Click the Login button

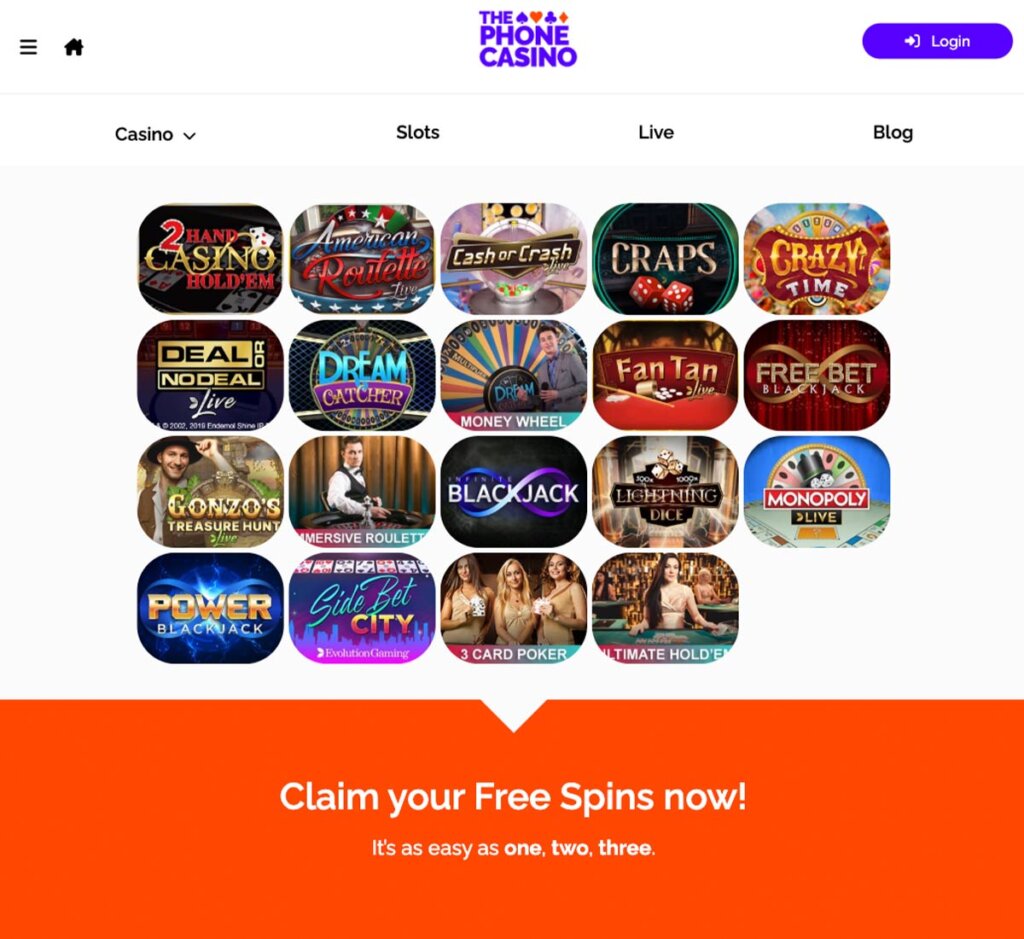937,41
